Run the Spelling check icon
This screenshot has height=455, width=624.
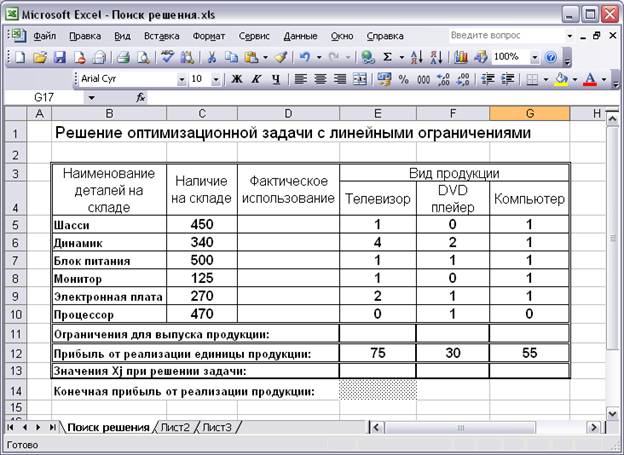(167, 57)
